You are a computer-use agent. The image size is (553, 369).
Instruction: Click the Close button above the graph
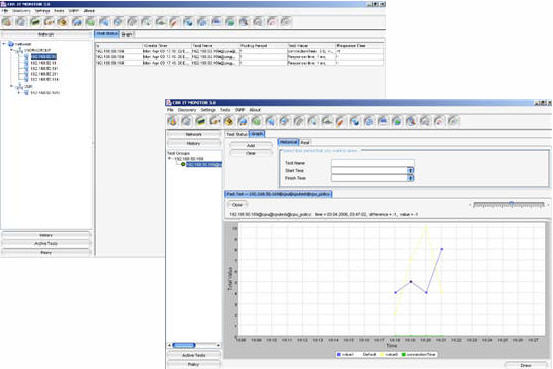(x=237, y=205)
